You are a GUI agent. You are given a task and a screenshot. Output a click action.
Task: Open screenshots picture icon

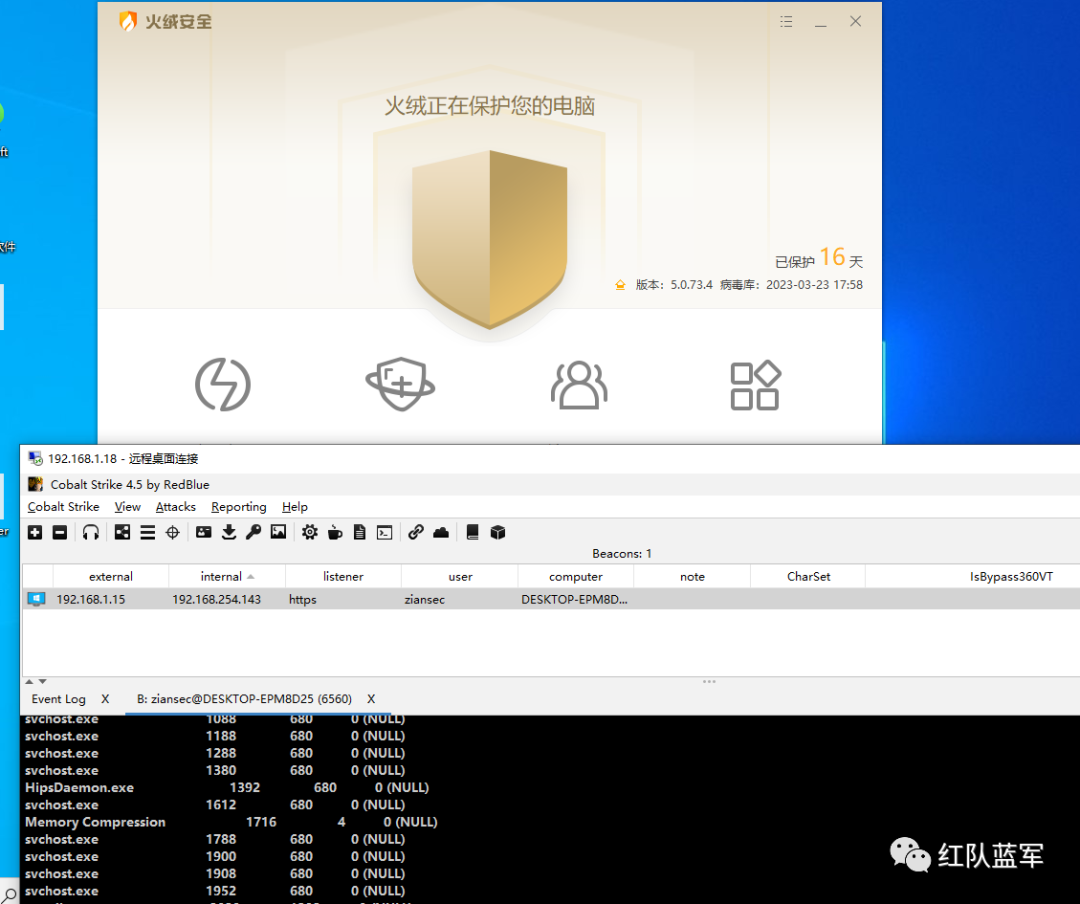(278, 532)
